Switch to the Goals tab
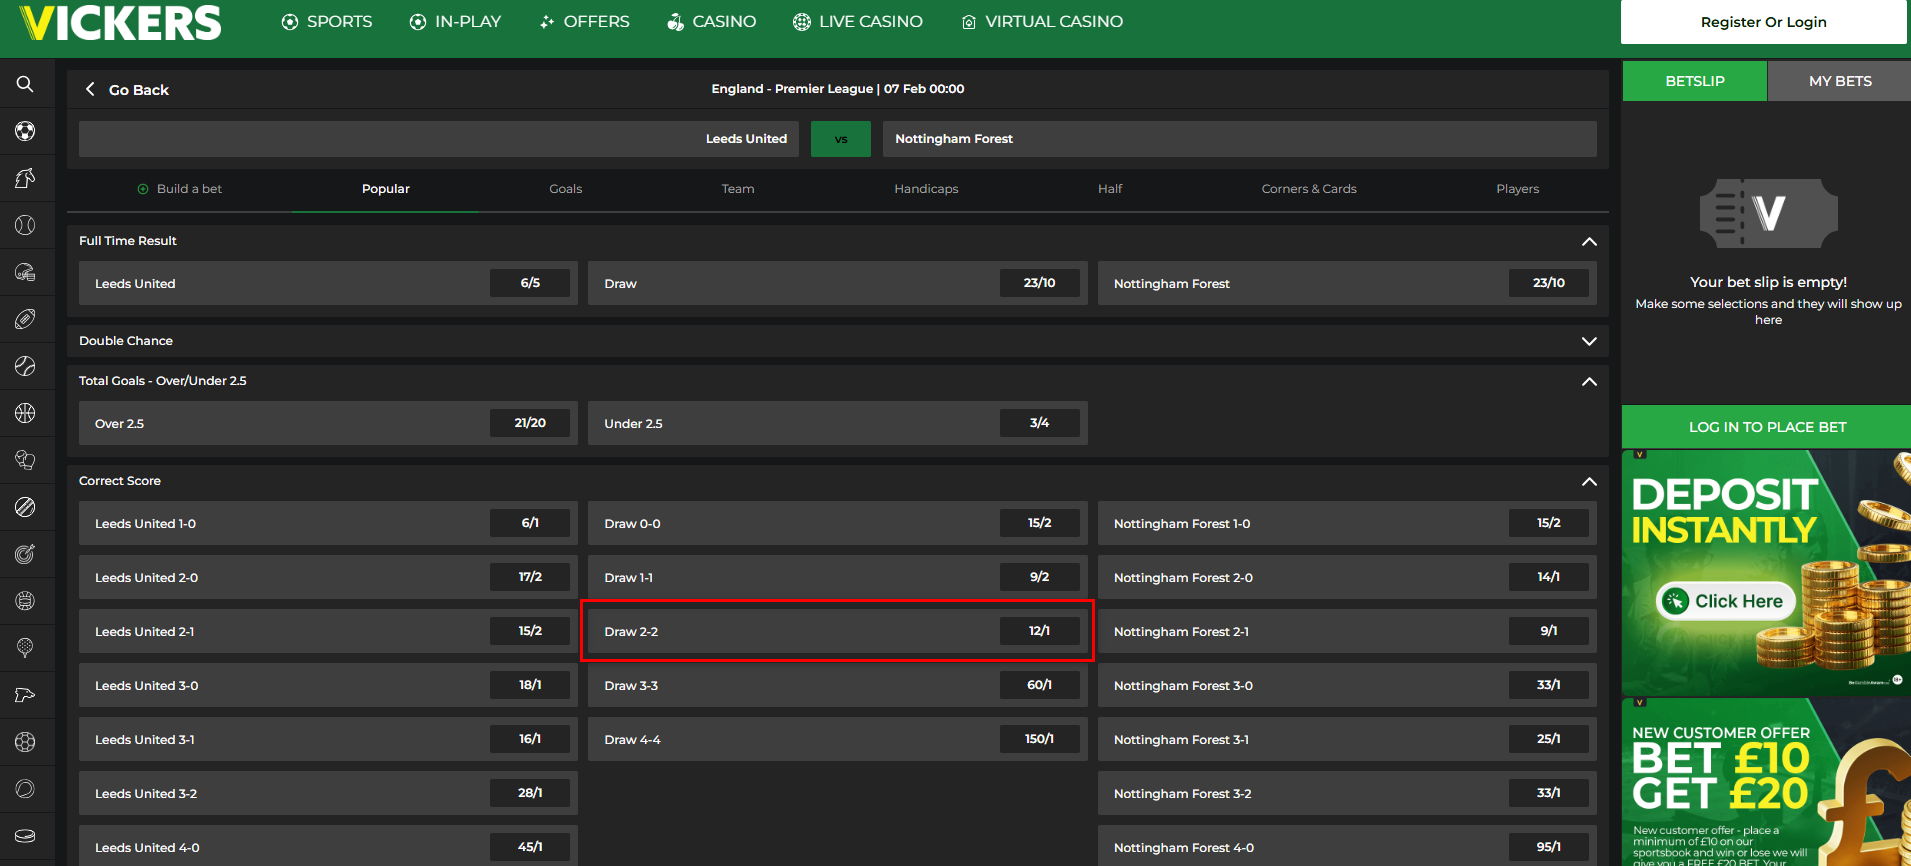Screen dimensions: 1911x866 point(565,189)
